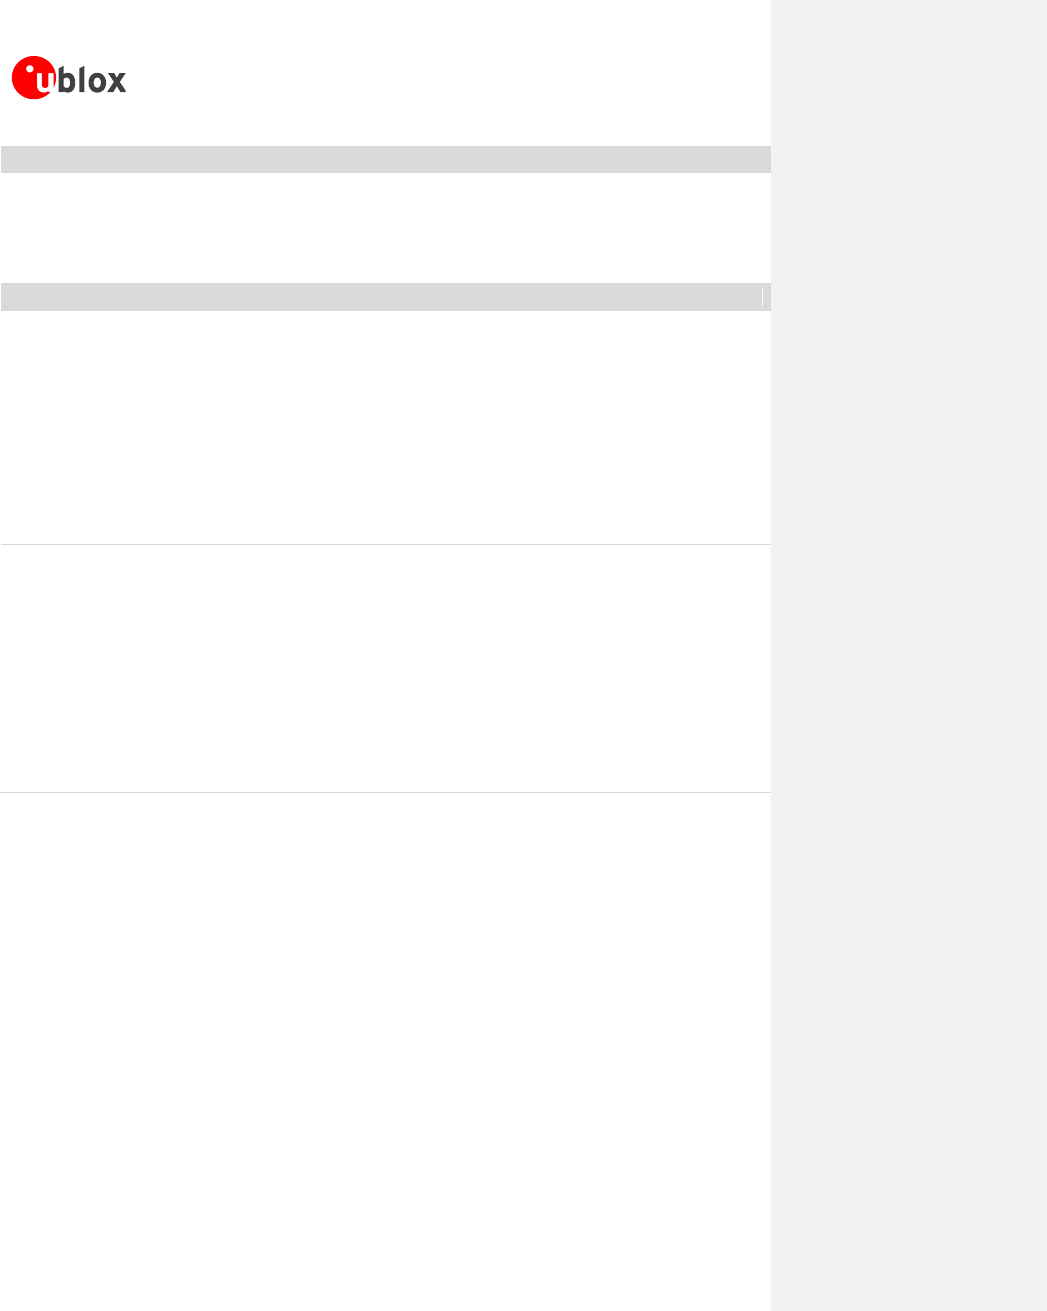Click the u-blox logo
The width and height of the screenshot is (1047, 1311).
[x=69, y=78]
